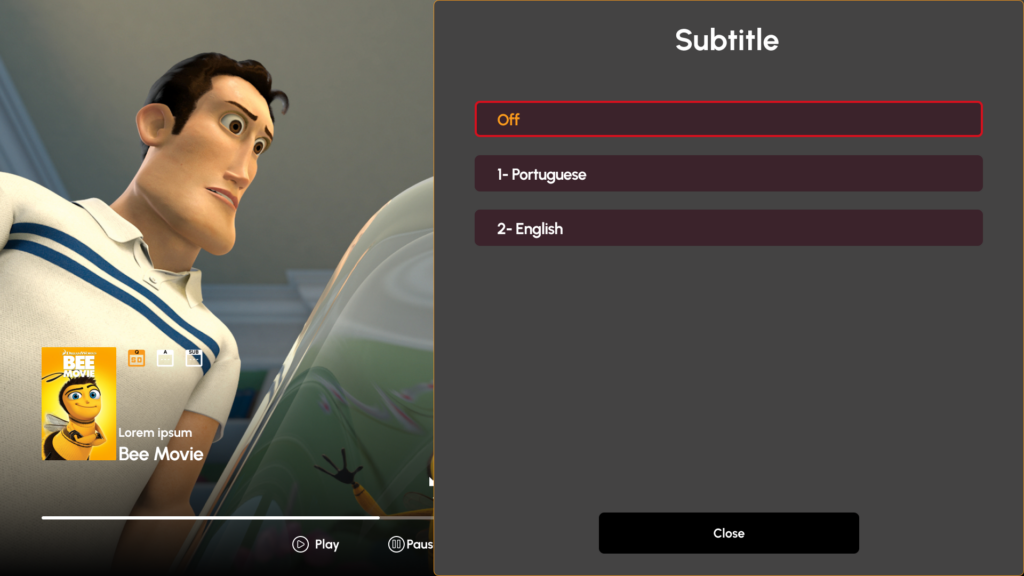Image resolution: width=1024 pixels, height=576 pixels.
Task: Click empty panel area below 2- English
Action: pyautogui.click(x=728, y=372)
